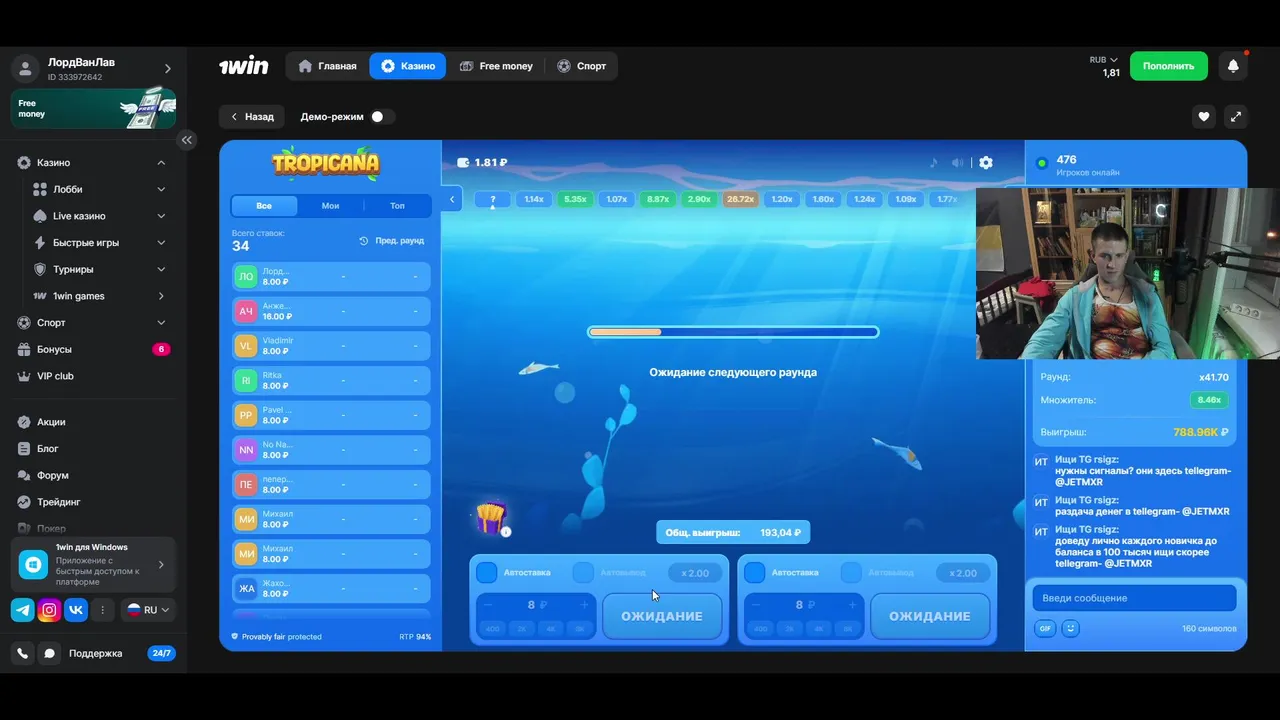Toggle game music note icon
Screen dimensions: 1280x720
(x=934, y=163)
